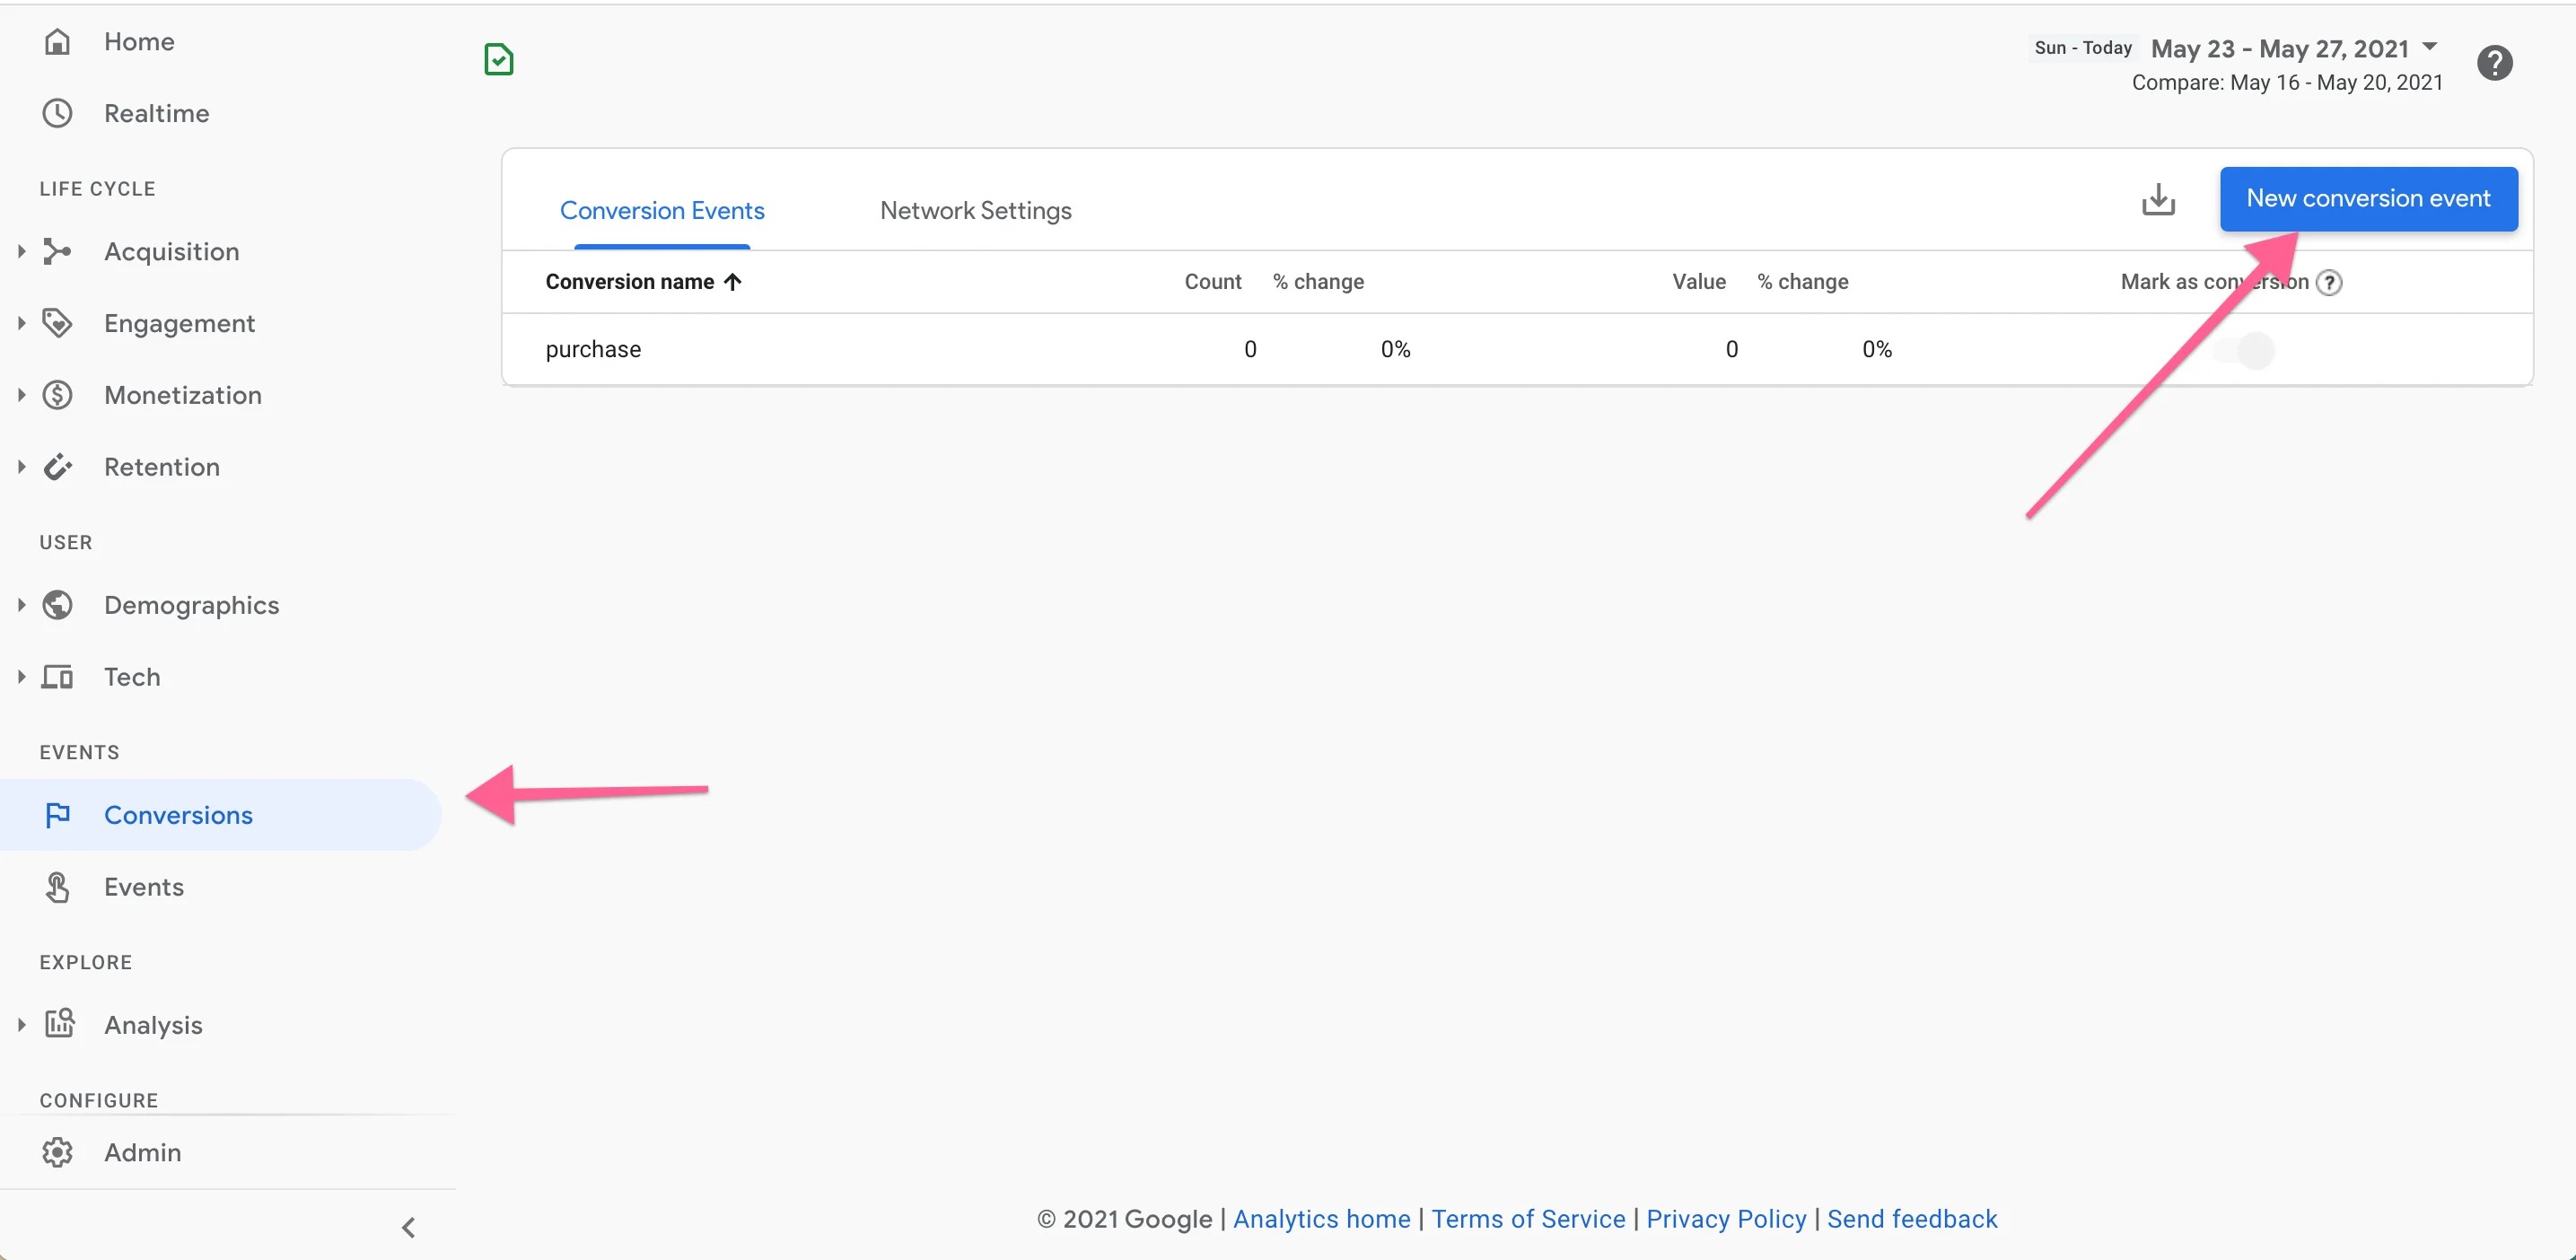Sort by Conversion name column
The image size is (2576, 1260).
640,281
